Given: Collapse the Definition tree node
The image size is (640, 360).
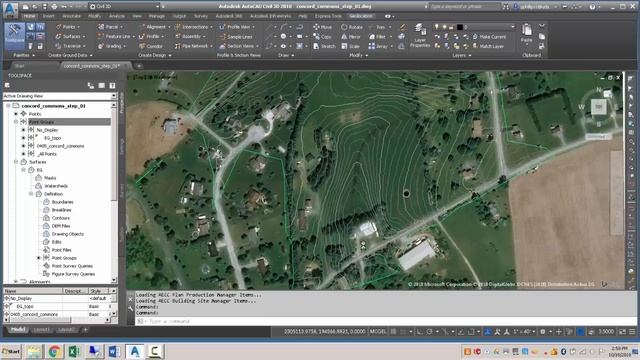Looking at the screenshot, I should pyautogui.click(x=31, y=194).
